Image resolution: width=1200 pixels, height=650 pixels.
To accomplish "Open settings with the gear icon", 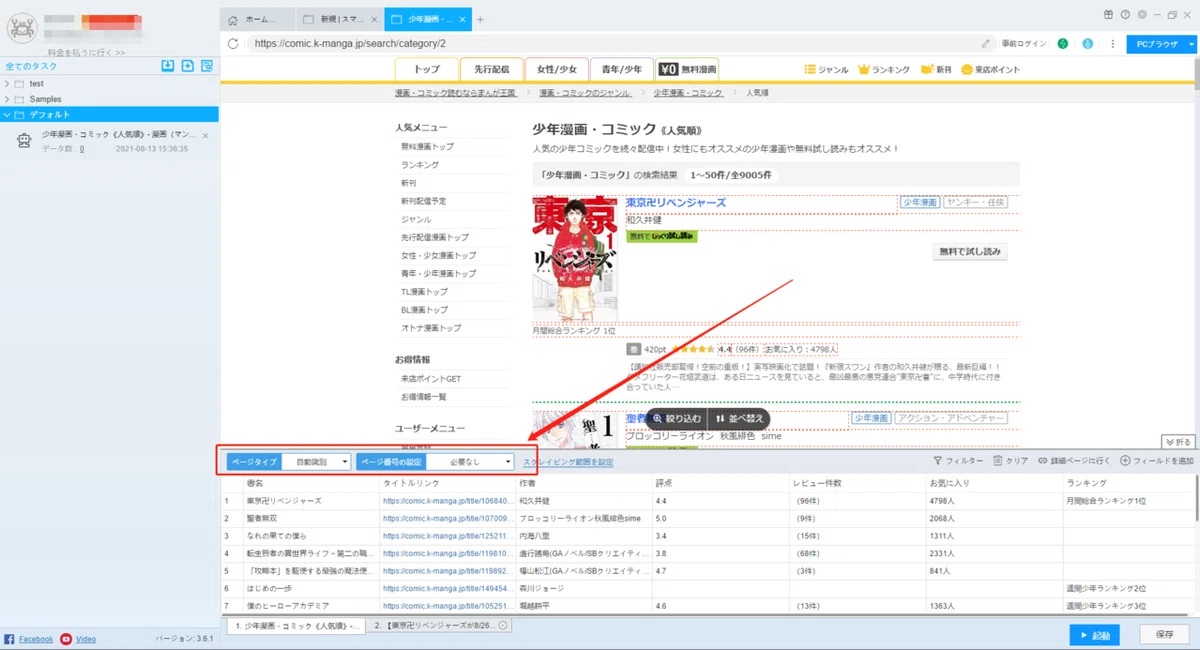I will tap(1141, 14).
